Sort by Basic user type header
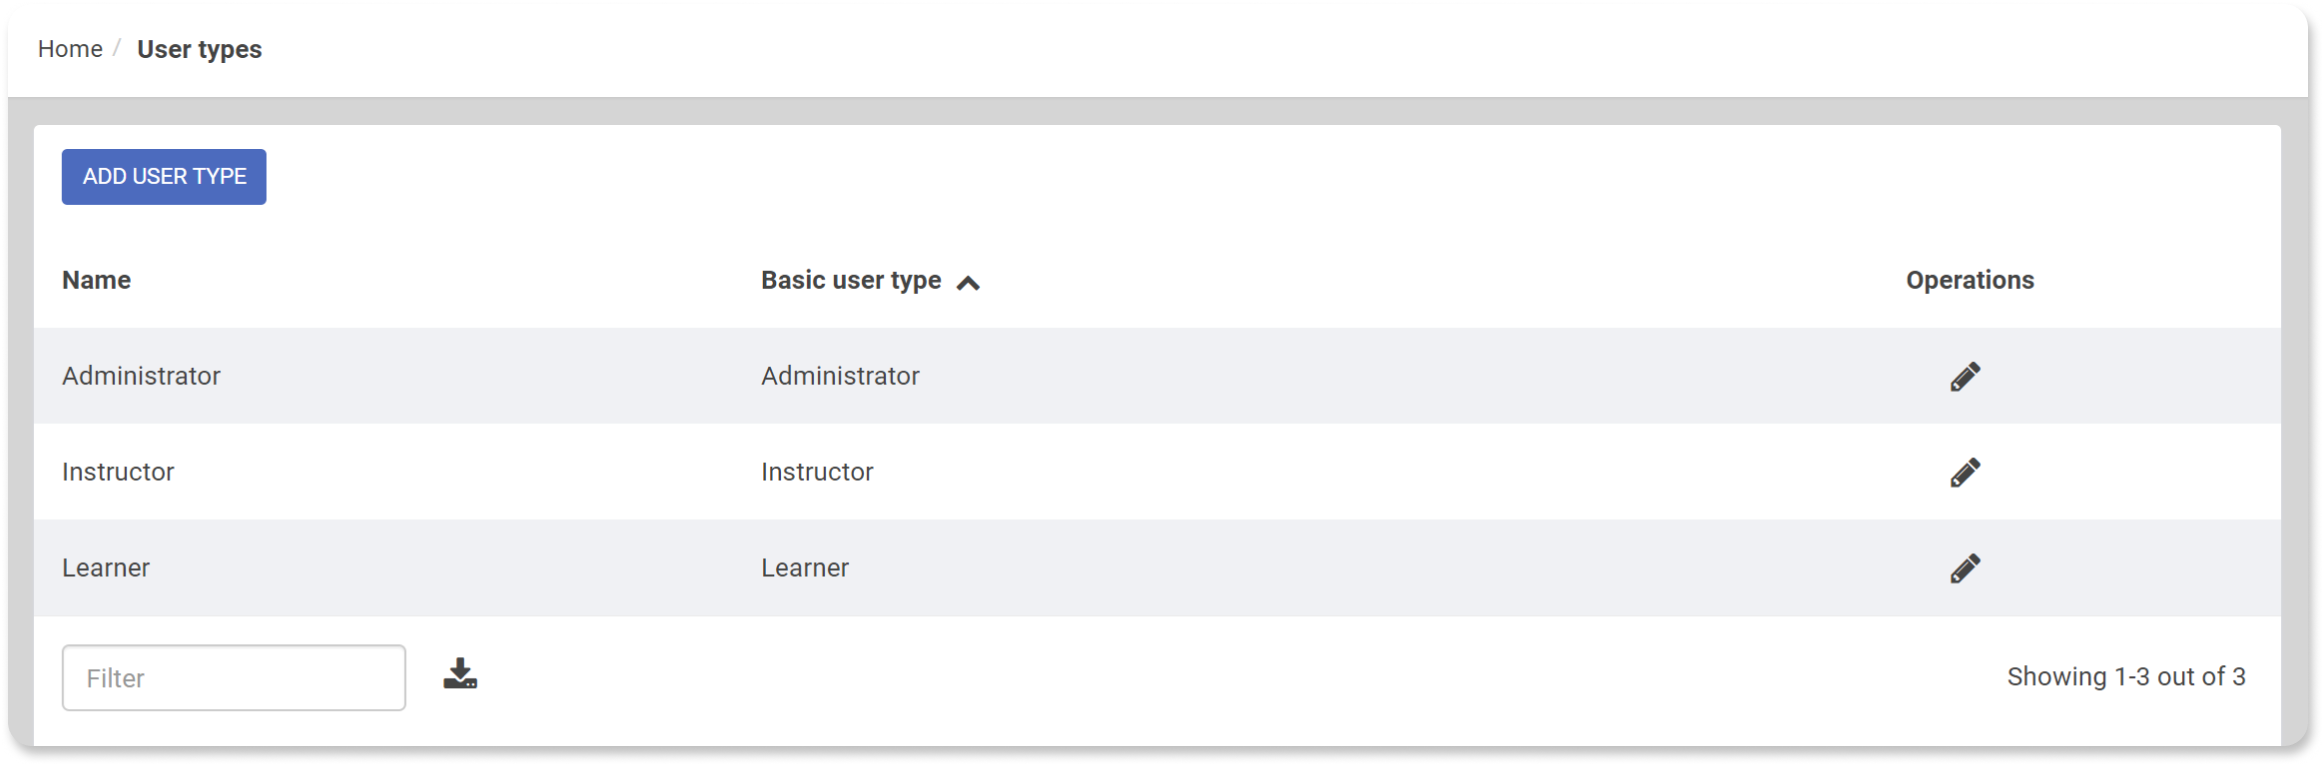 [x=851, y=280]
